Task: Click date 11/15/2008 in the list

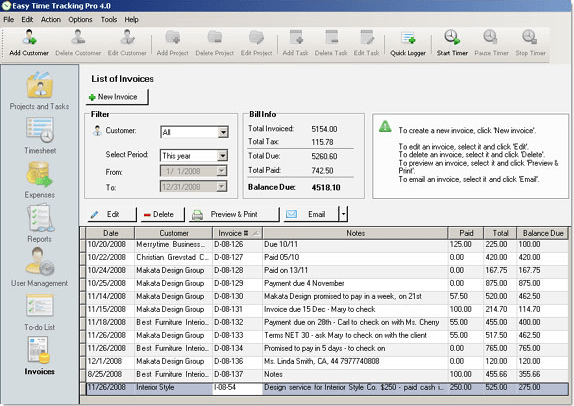Action: [x=107, y=309]
